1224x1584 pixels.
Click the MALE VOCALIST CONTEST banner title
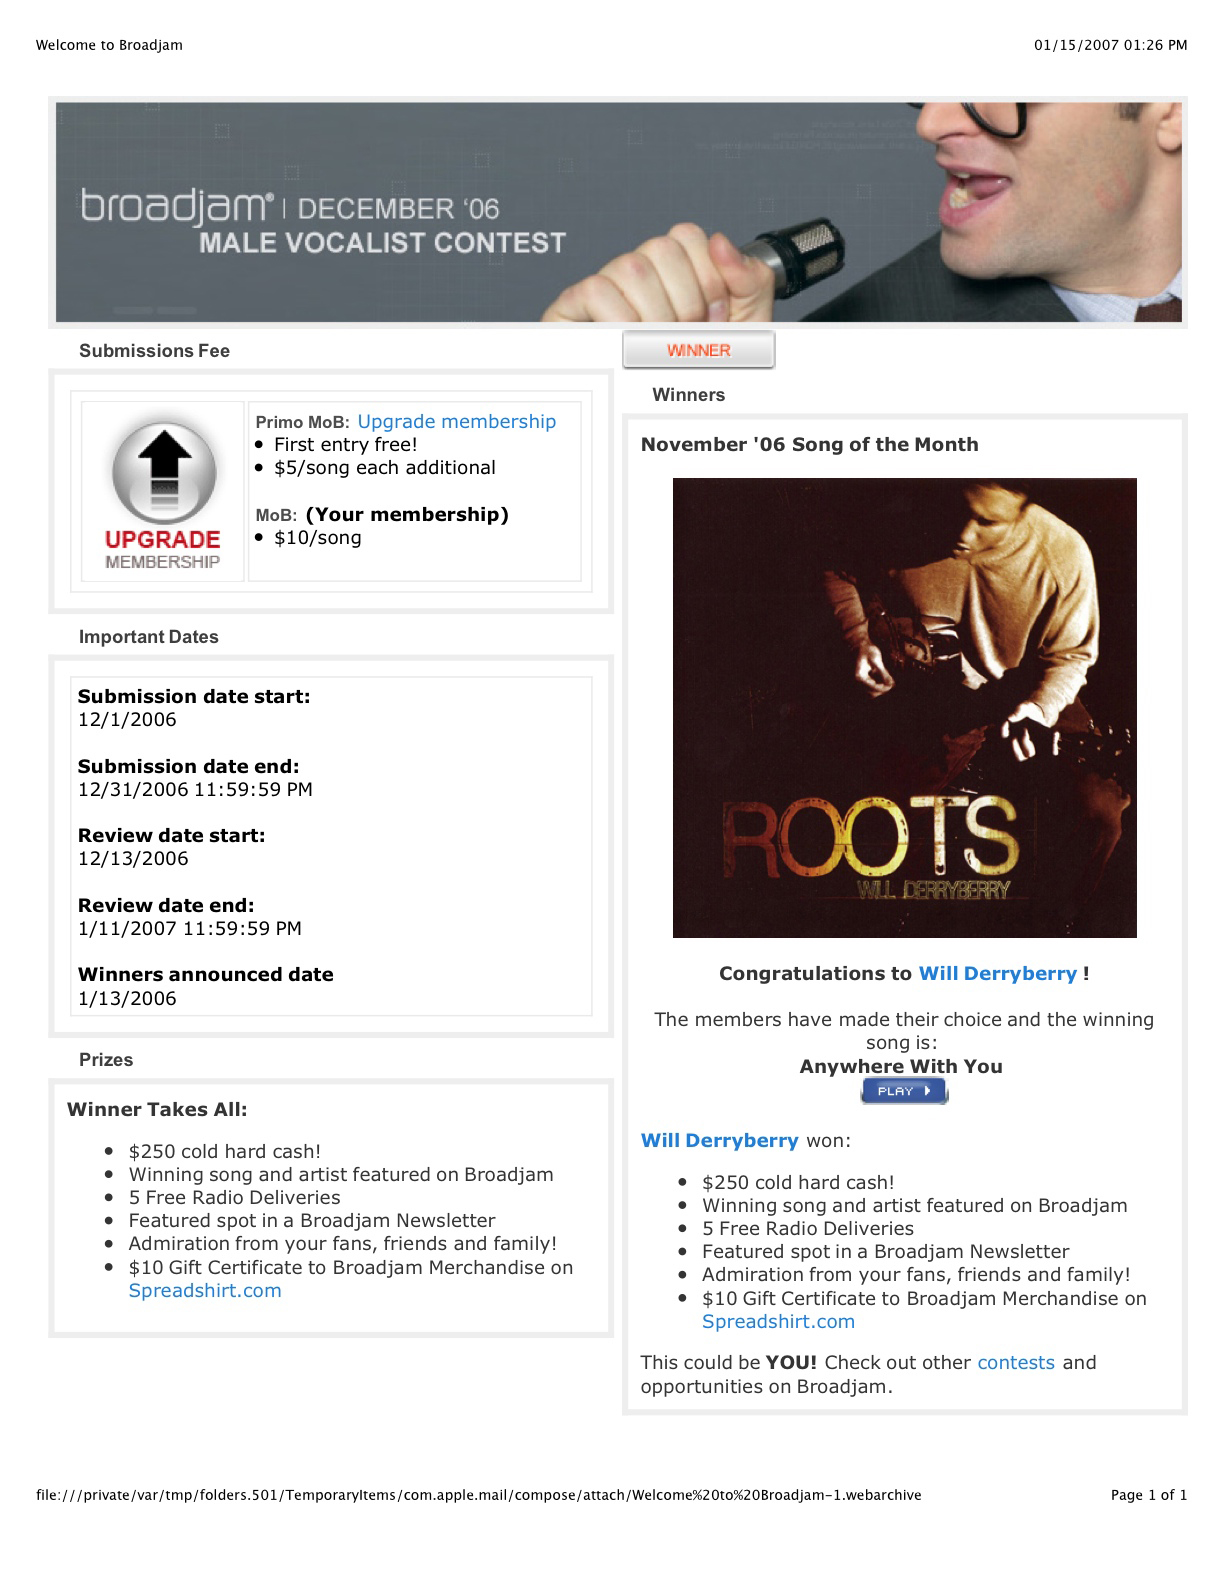tap(382, 243)
